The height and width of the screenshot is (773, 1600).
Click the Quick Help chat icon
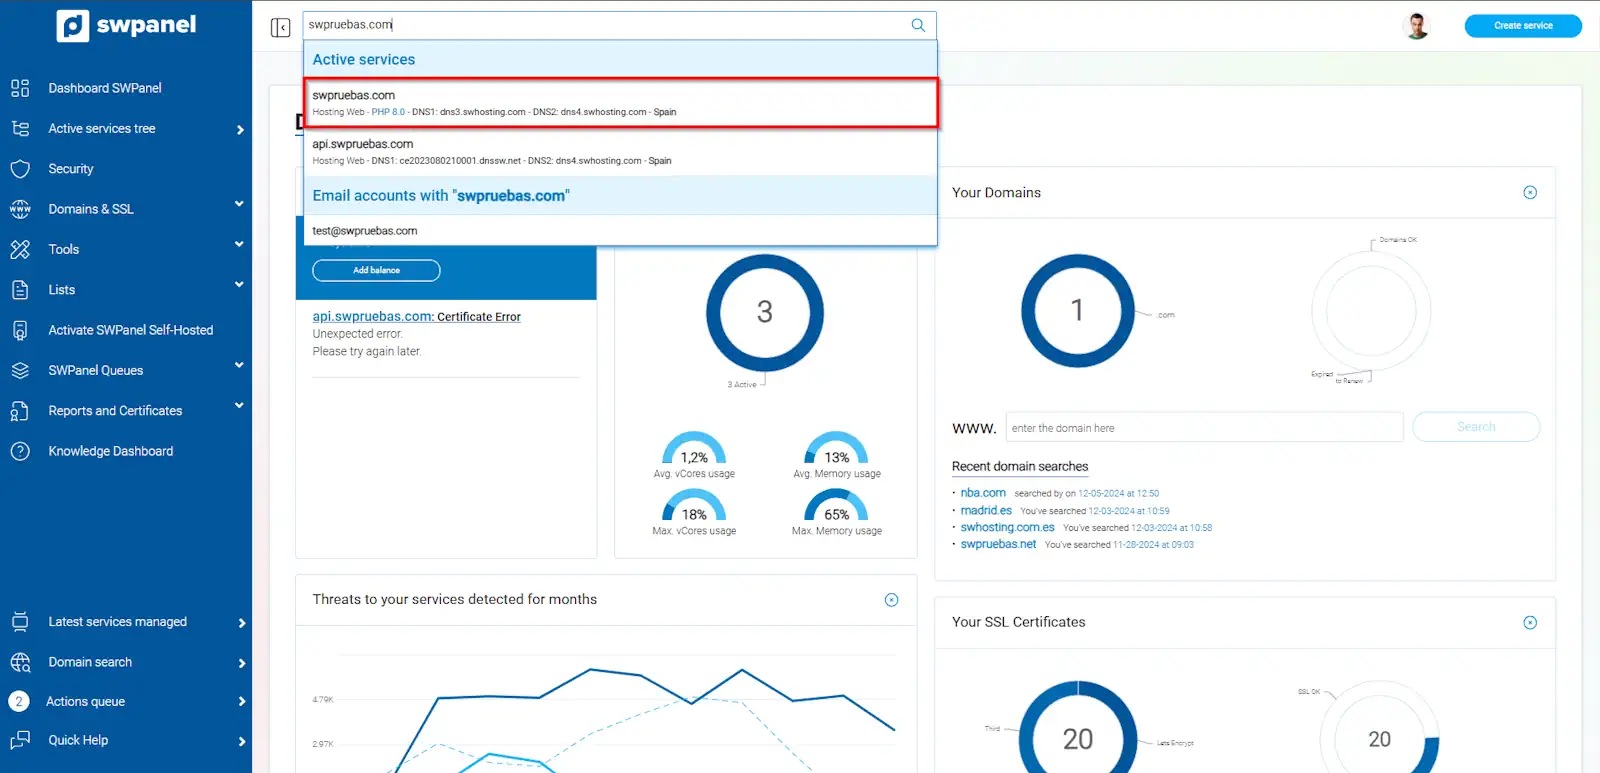[x=20, y=740]
